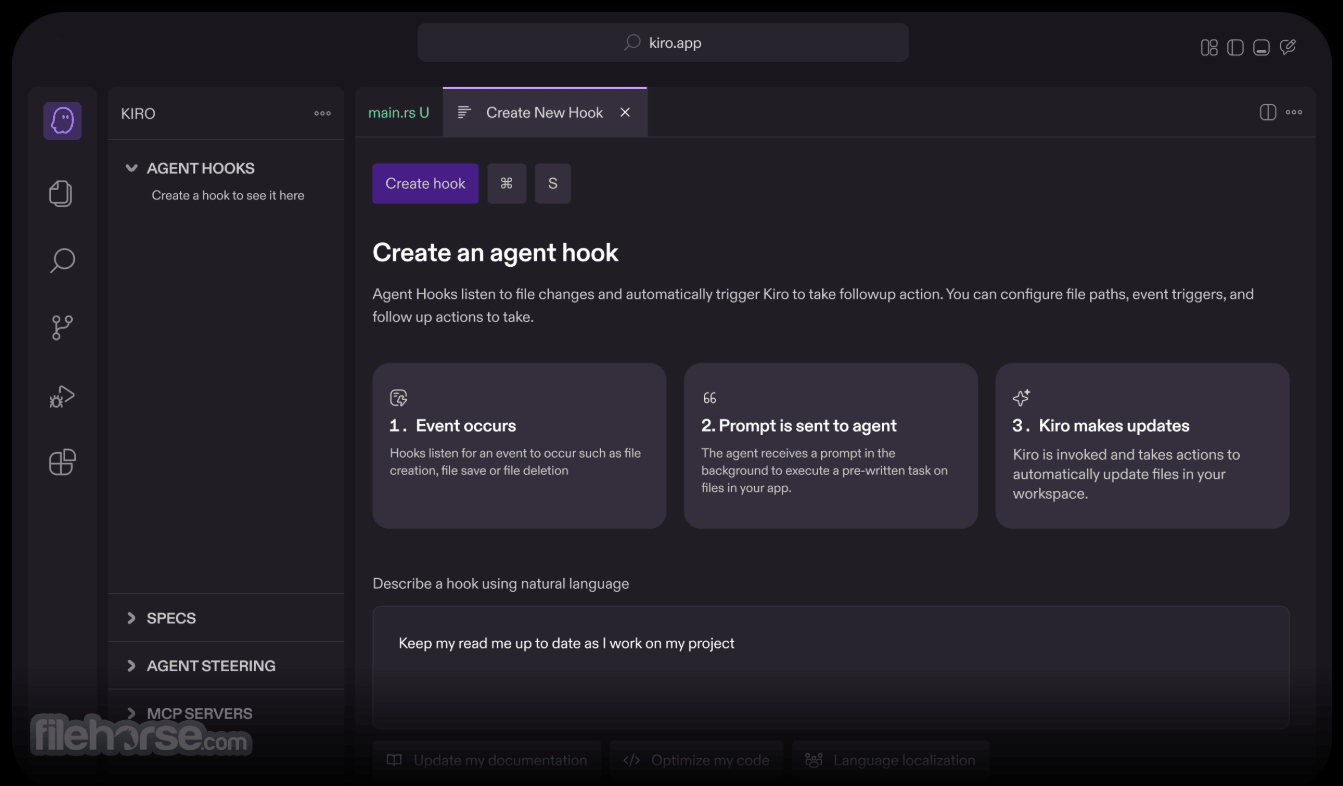1343x786 pixels.
Task: Click the Optimize my code suggestion
Action: pos(697,760)
